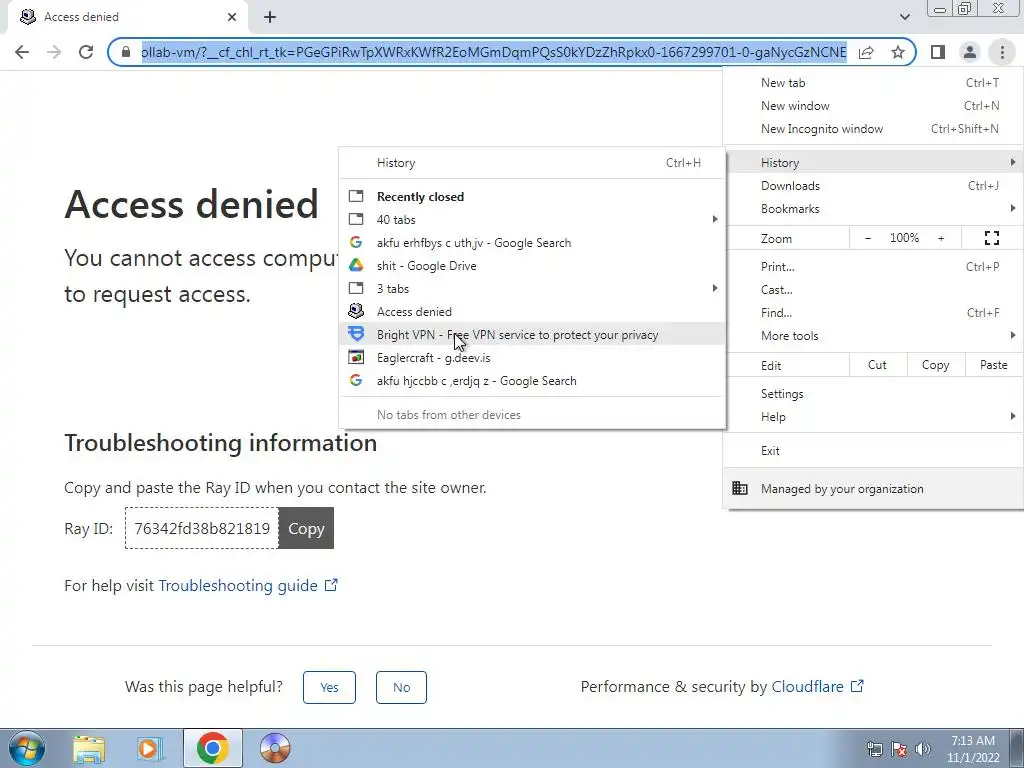
Task: Click the fullscreen zoom icon
Action: (991, 238)
